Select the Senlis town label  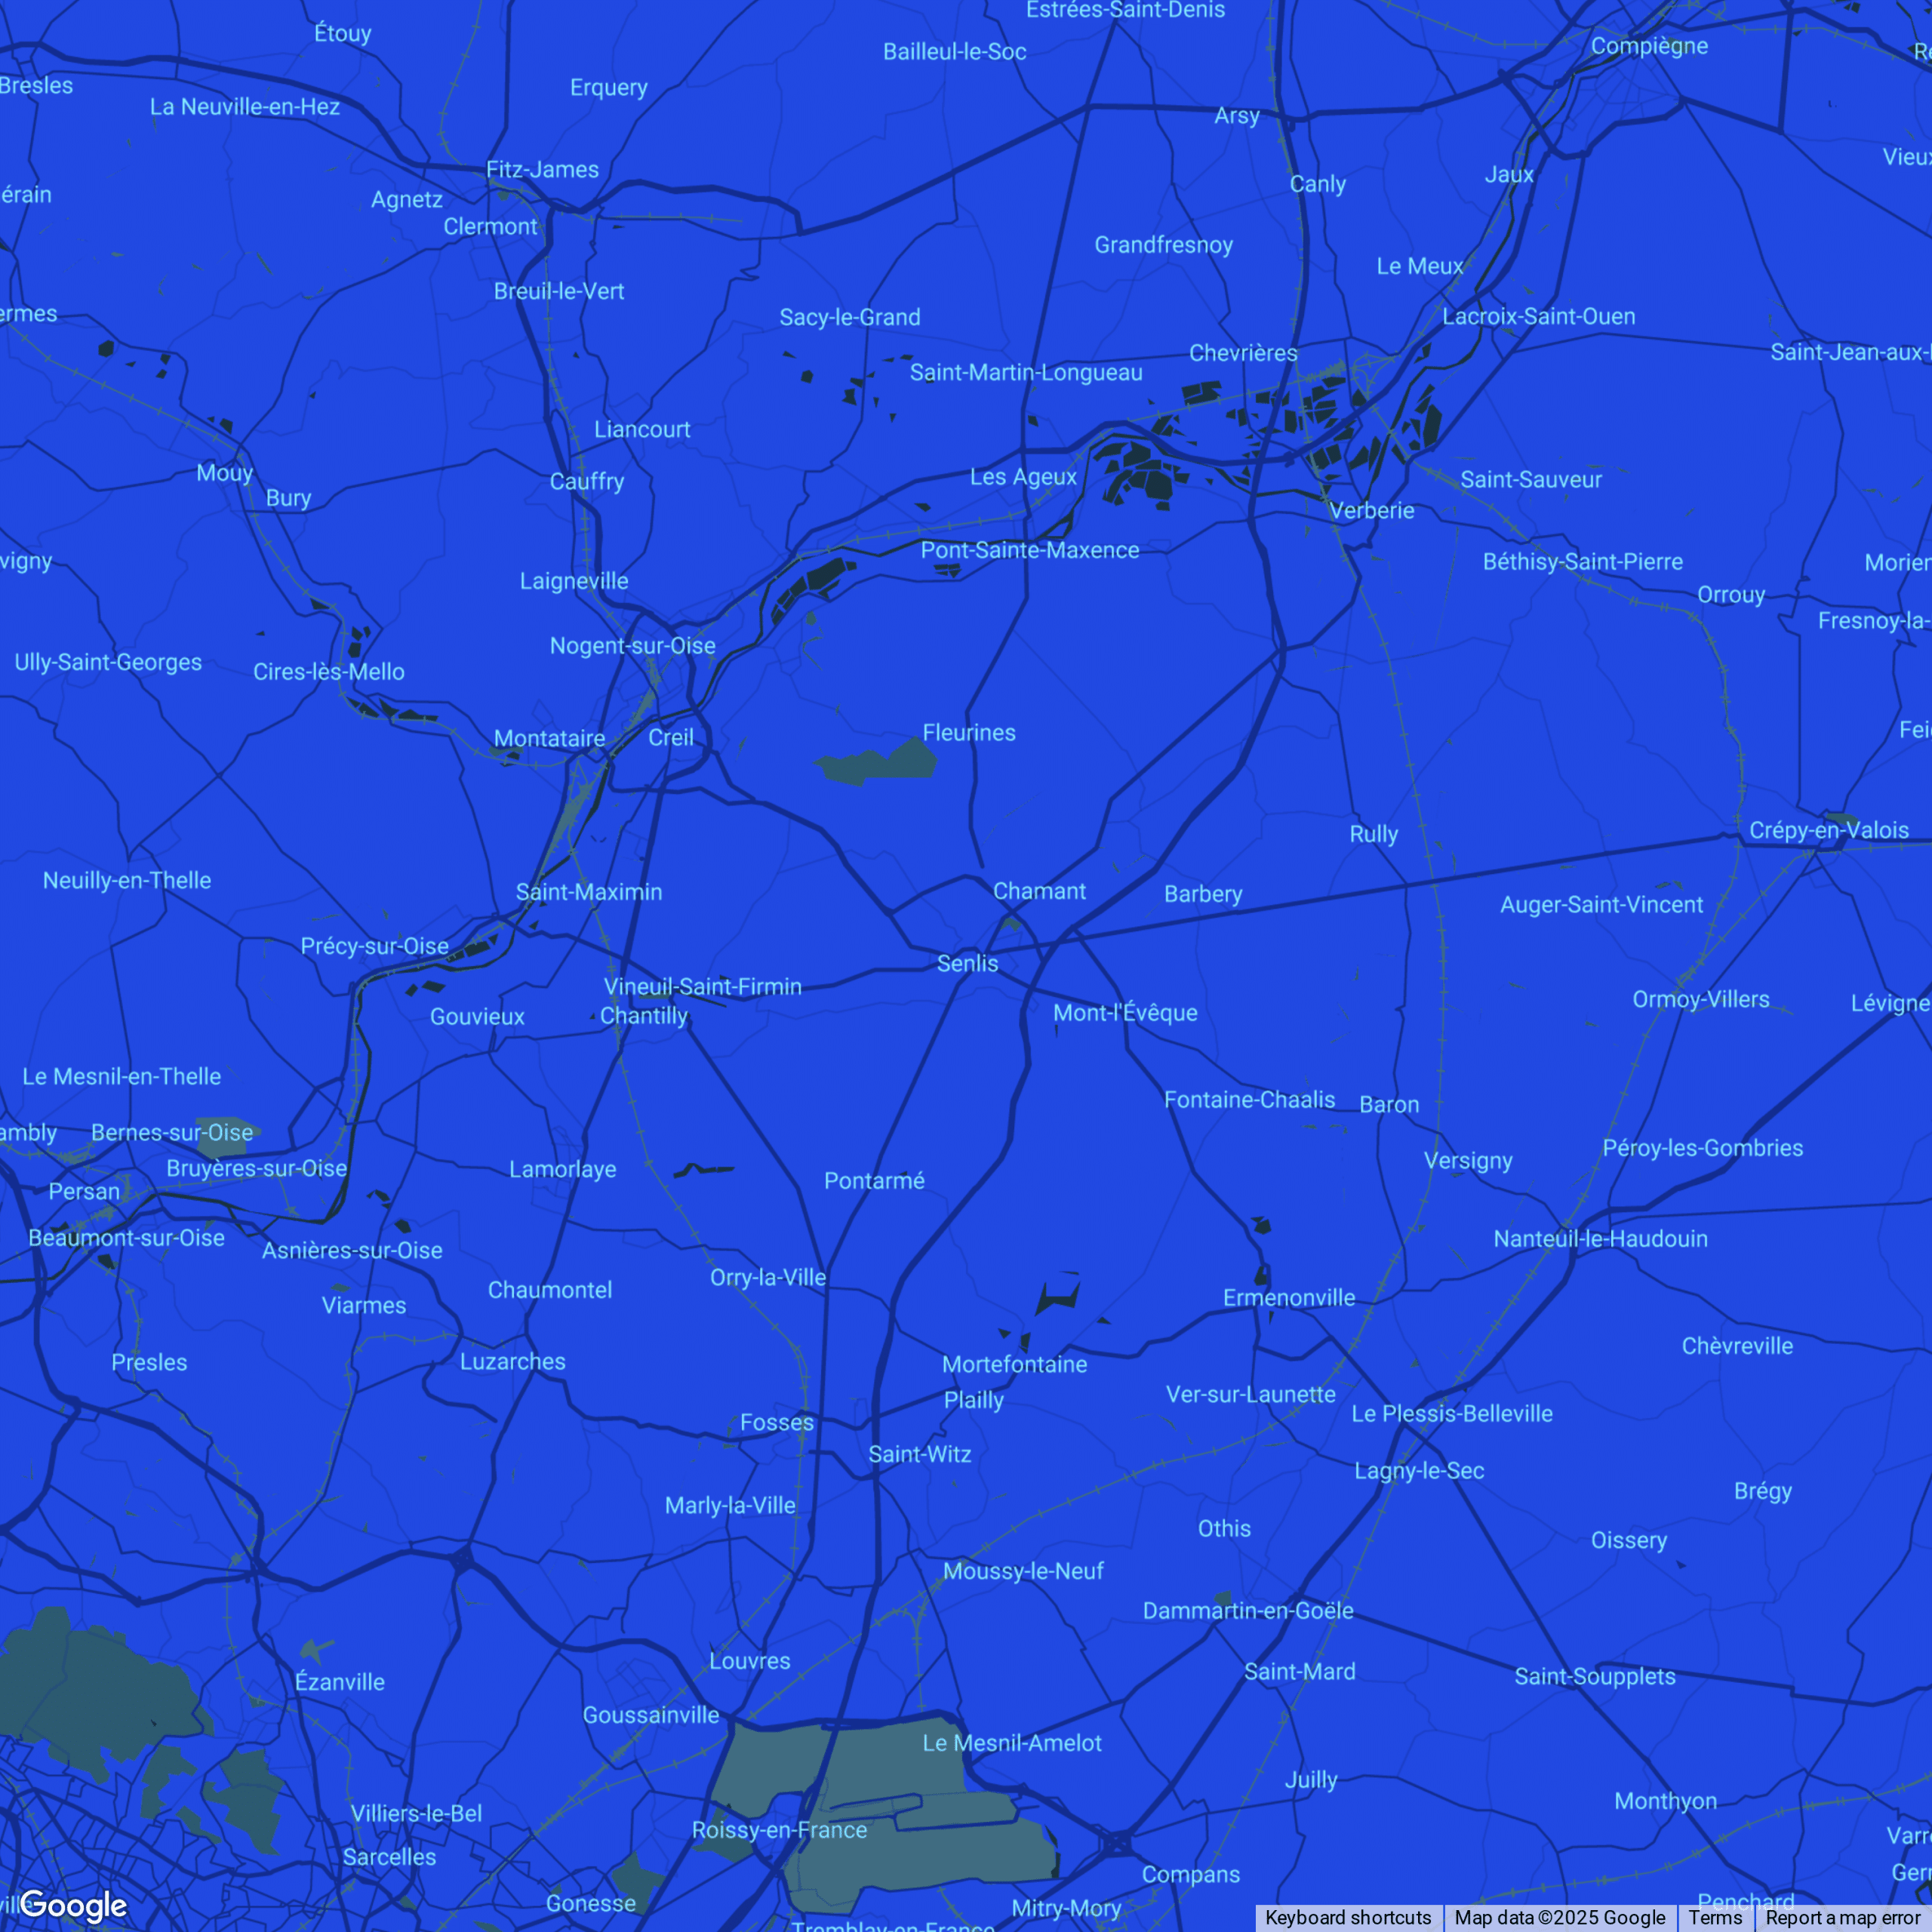click(x=967, y=963)
